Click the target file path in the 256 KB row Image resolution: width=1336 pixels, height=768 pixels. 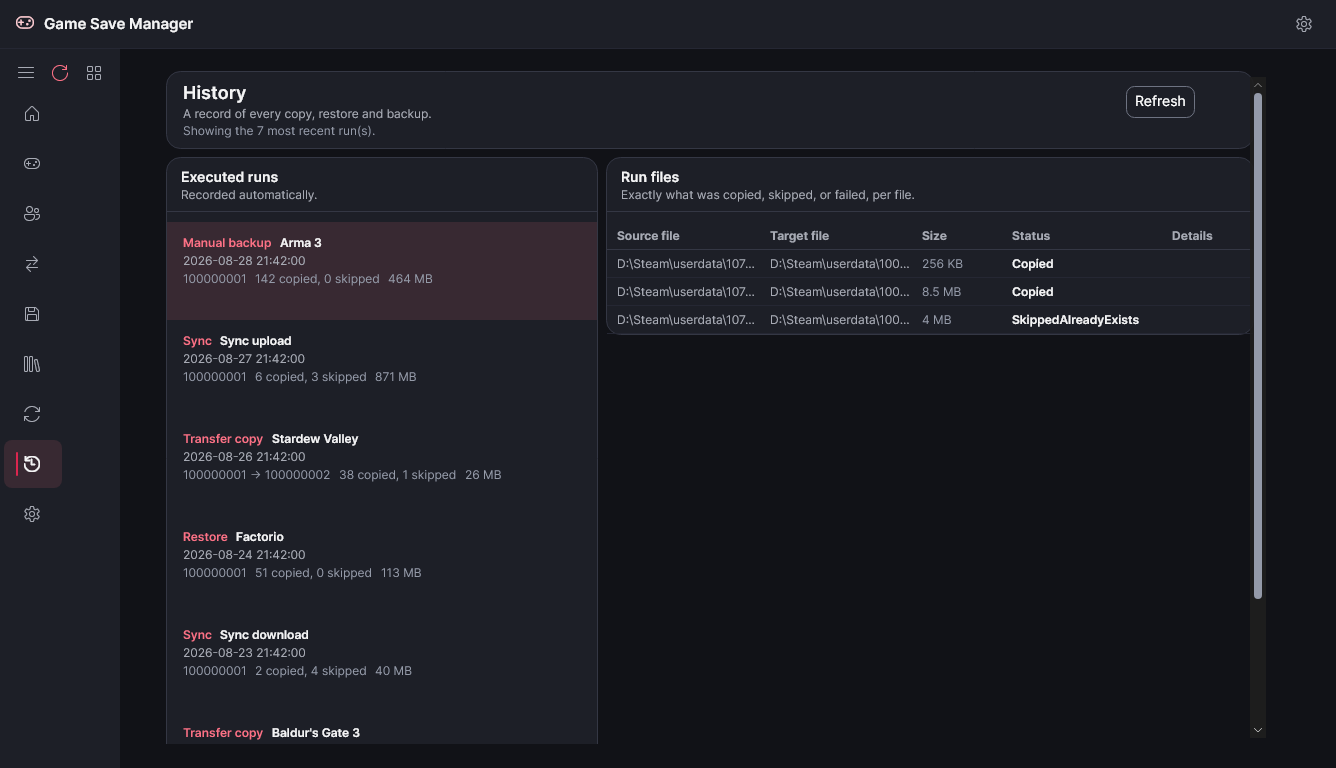tap(840, 264)
